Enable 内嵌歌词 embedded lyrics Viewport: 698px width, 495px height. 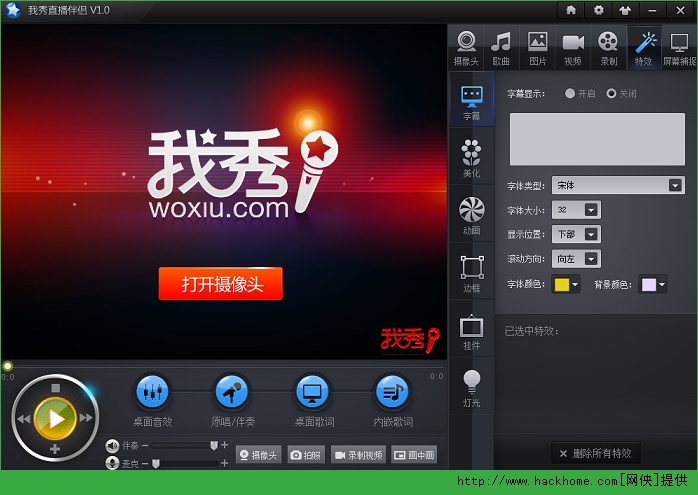pyautogui.click(x=392, y=392)
